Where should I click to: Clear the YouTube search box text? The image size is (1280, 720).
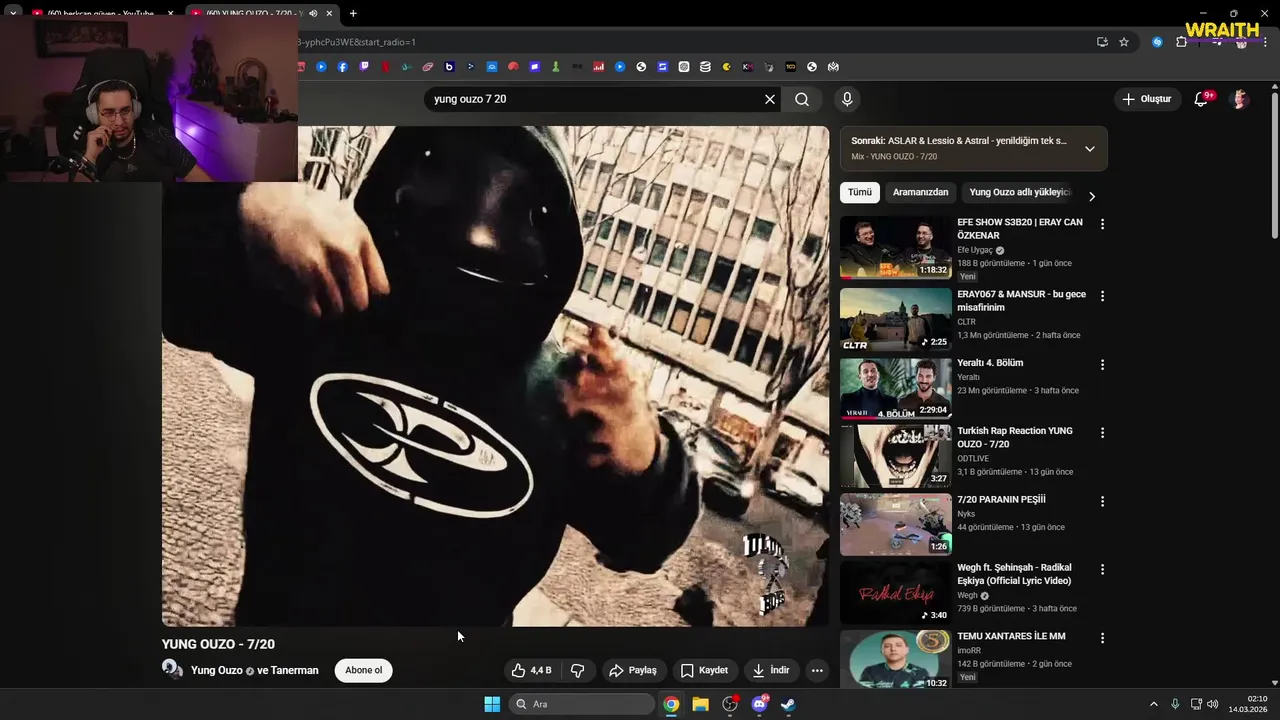770,99
